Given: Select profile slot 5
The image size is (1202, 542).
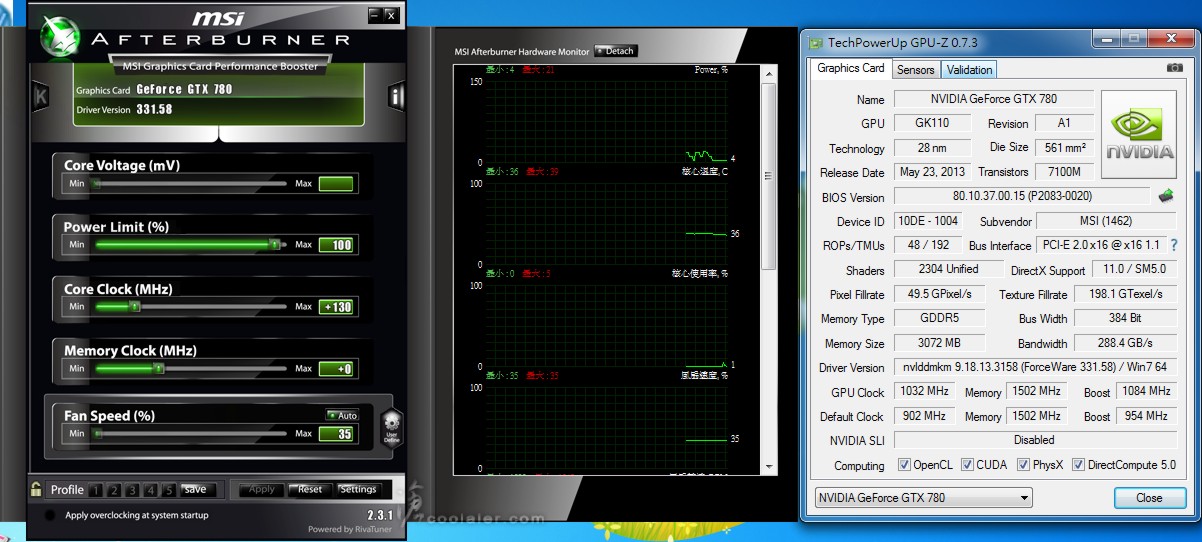Looking at the screenshot, I should click(x=169, y=490).
